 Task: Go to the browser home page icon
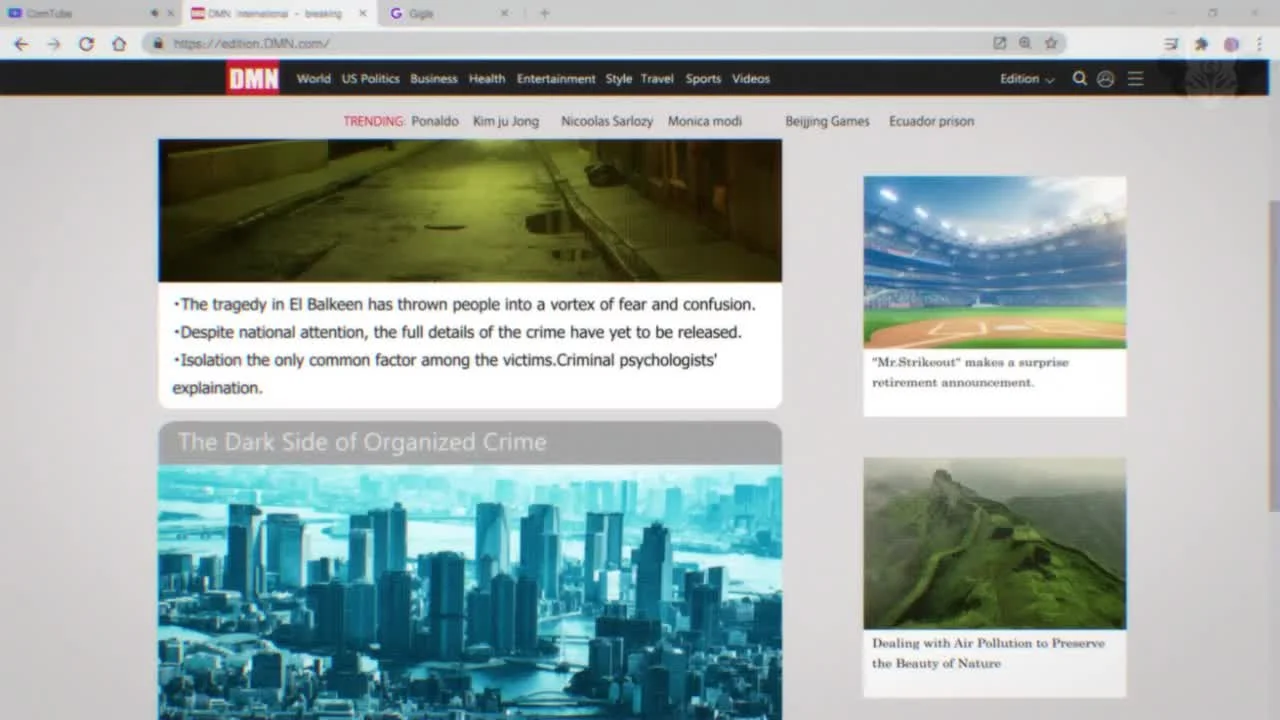coord(119,44)
